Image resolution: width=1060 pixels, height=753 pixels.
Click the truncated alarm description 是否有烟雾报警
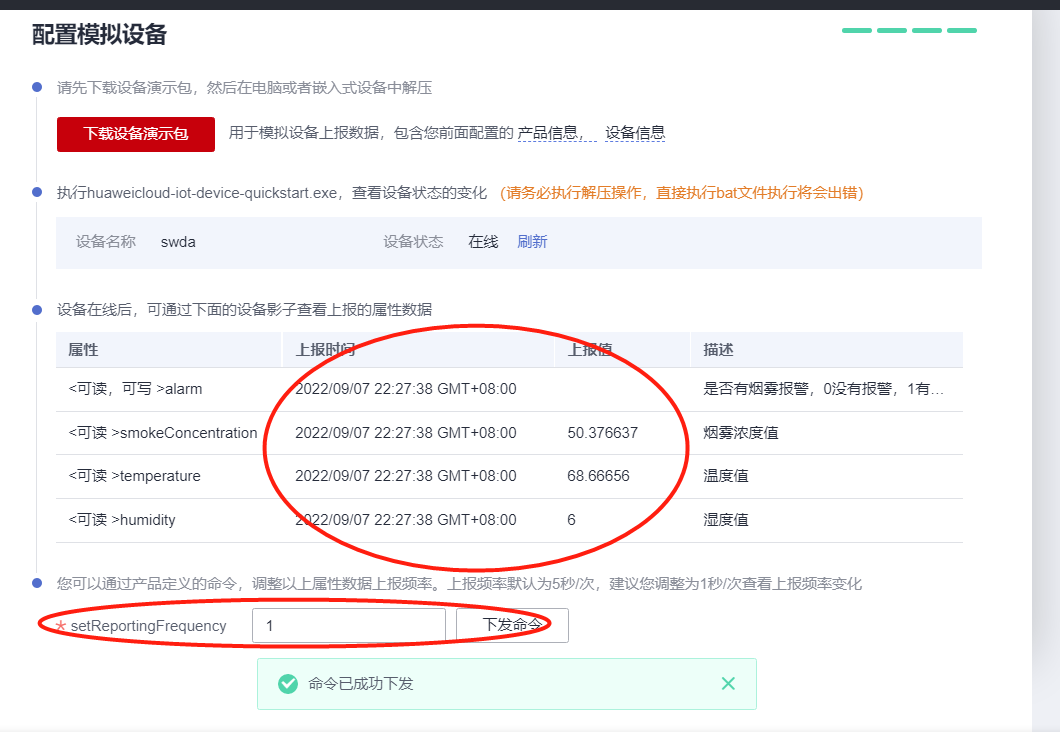(x=823, y=389)
